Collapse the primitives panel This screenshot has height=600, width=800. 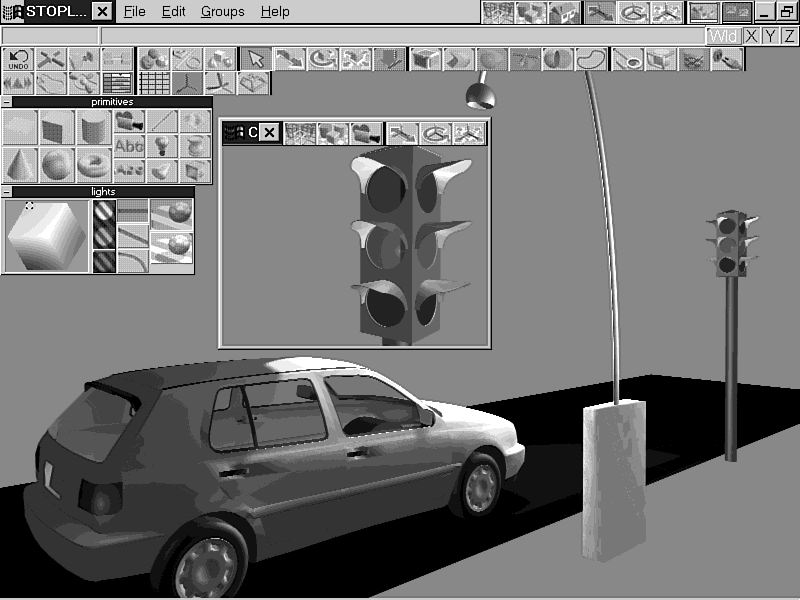click(6, 102)
